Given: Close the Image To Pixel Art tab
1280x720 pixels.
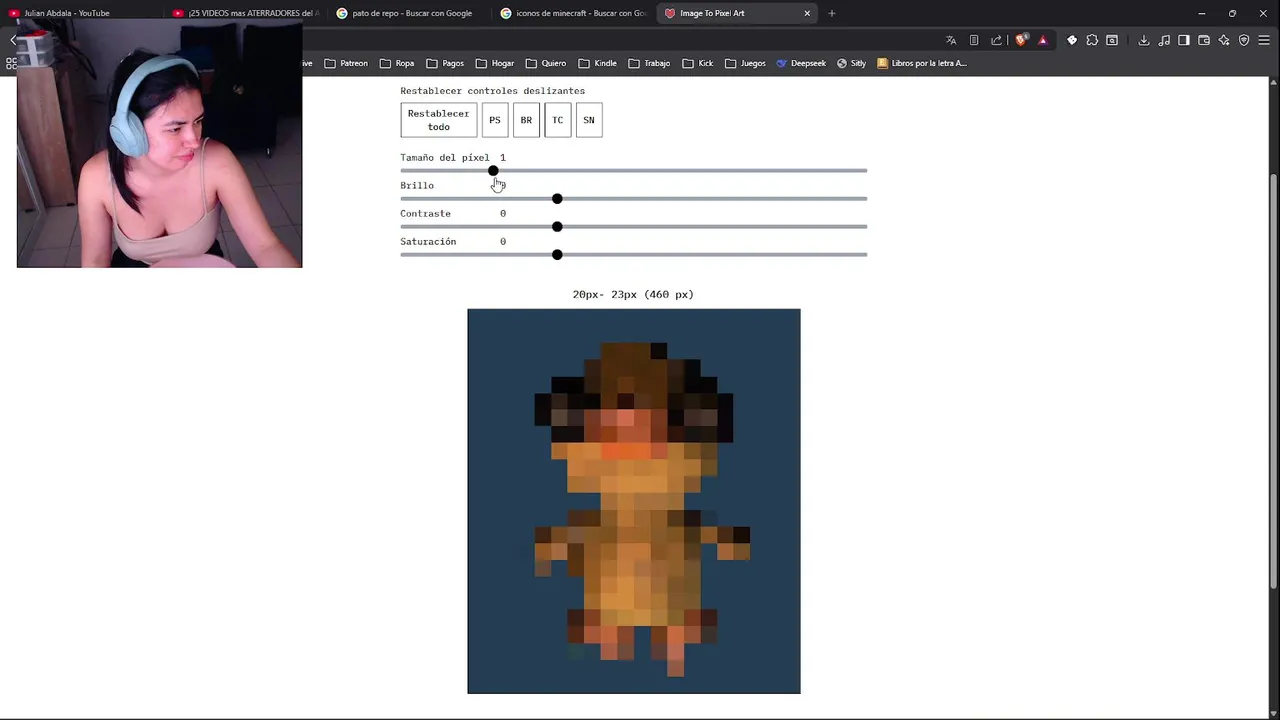Looking at the screenshot, I should point(807,13).
